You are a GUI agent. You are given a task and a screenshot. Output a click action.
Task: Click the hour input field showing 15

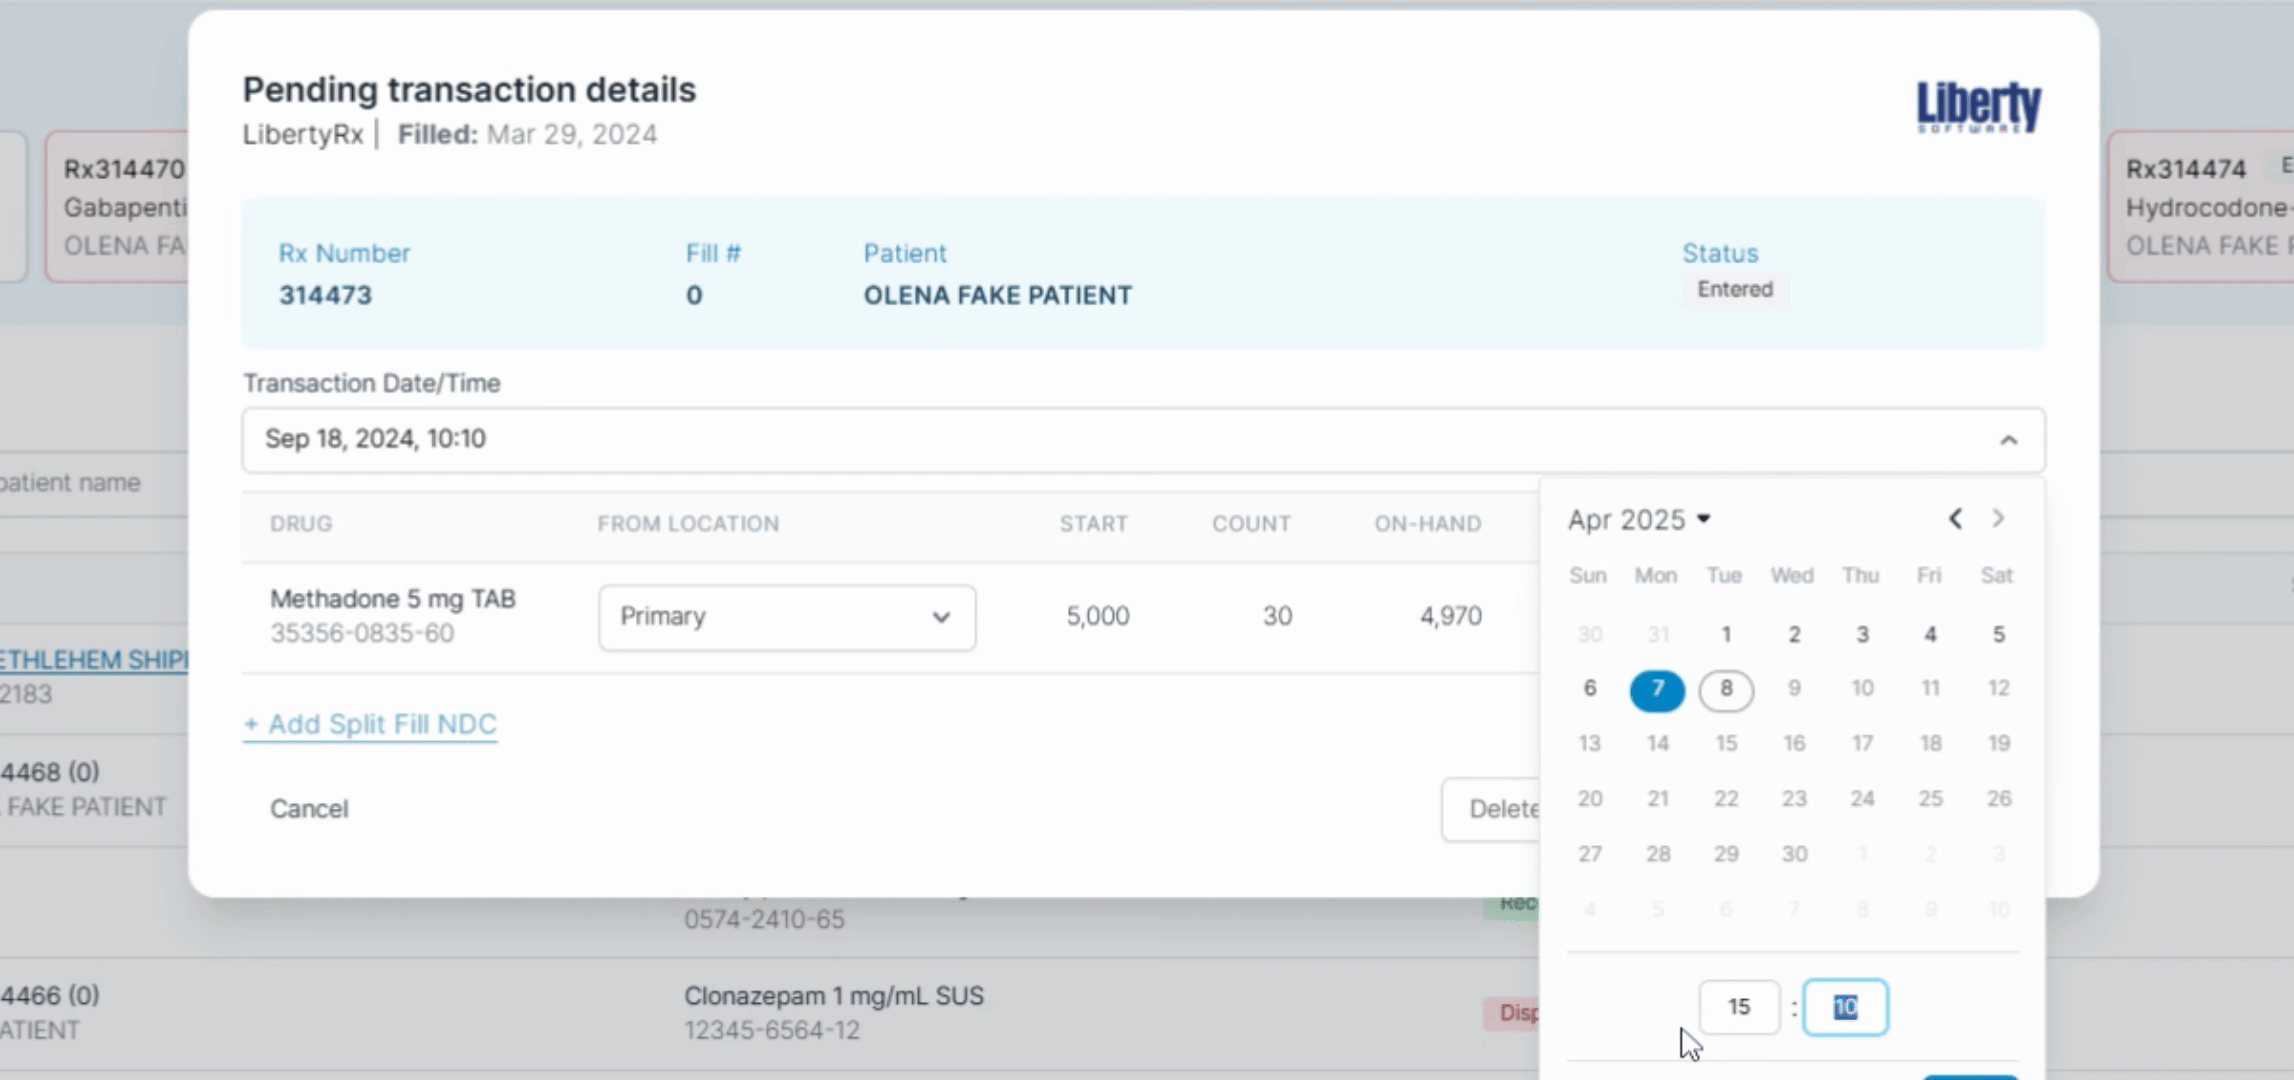[x=1738, y=1007]
